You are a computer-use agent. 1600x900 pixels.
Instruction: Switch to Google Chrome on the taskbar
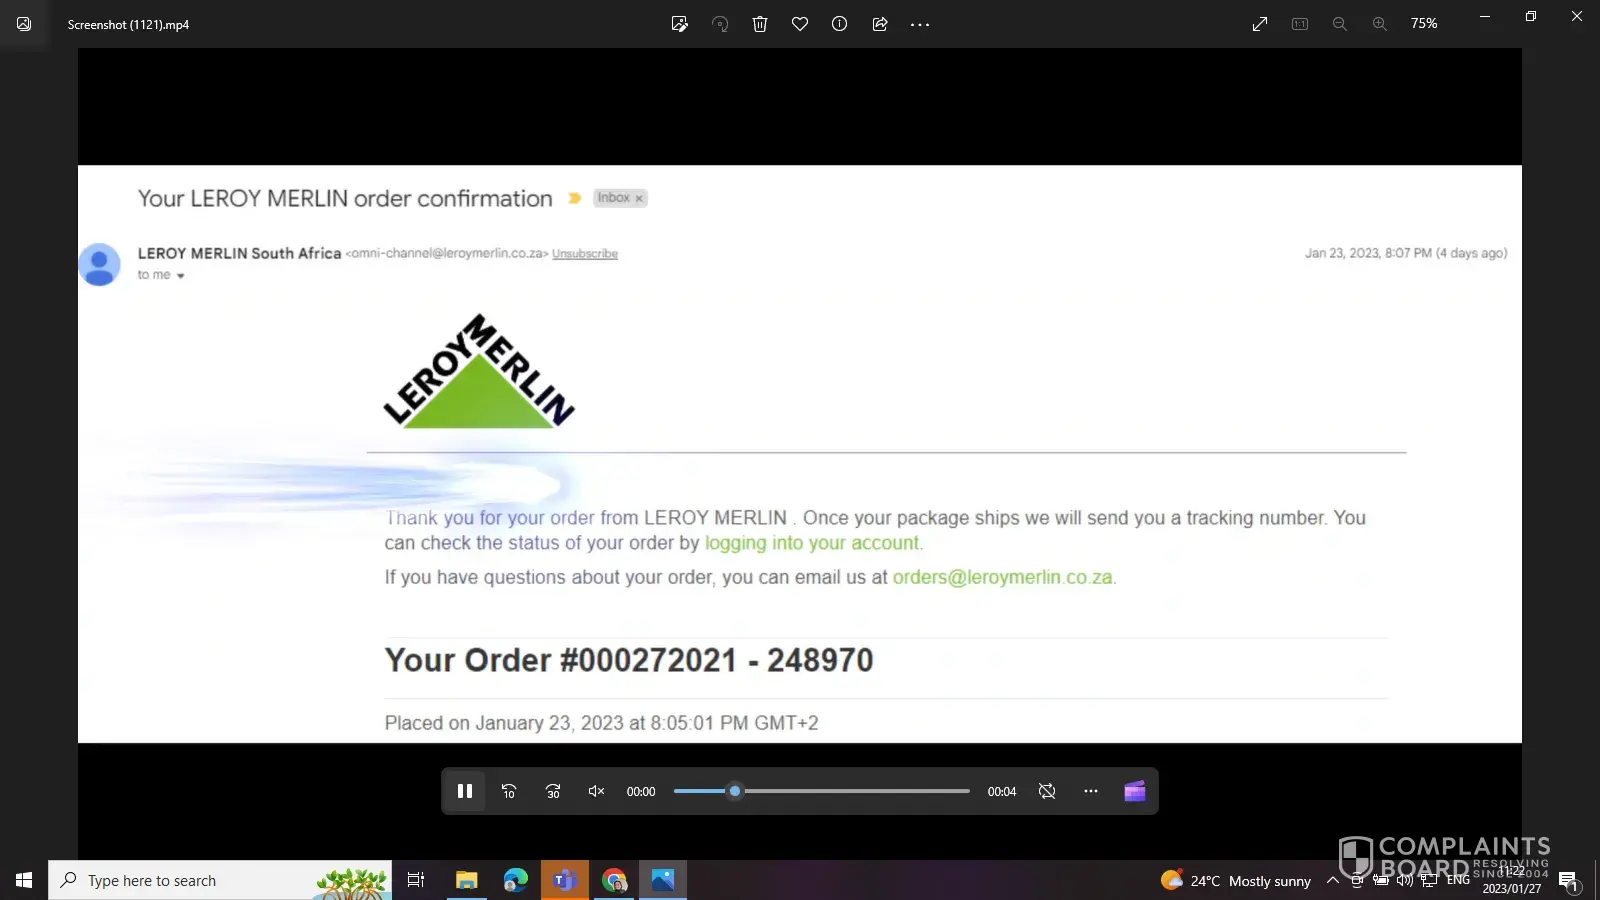click(613, 880)
